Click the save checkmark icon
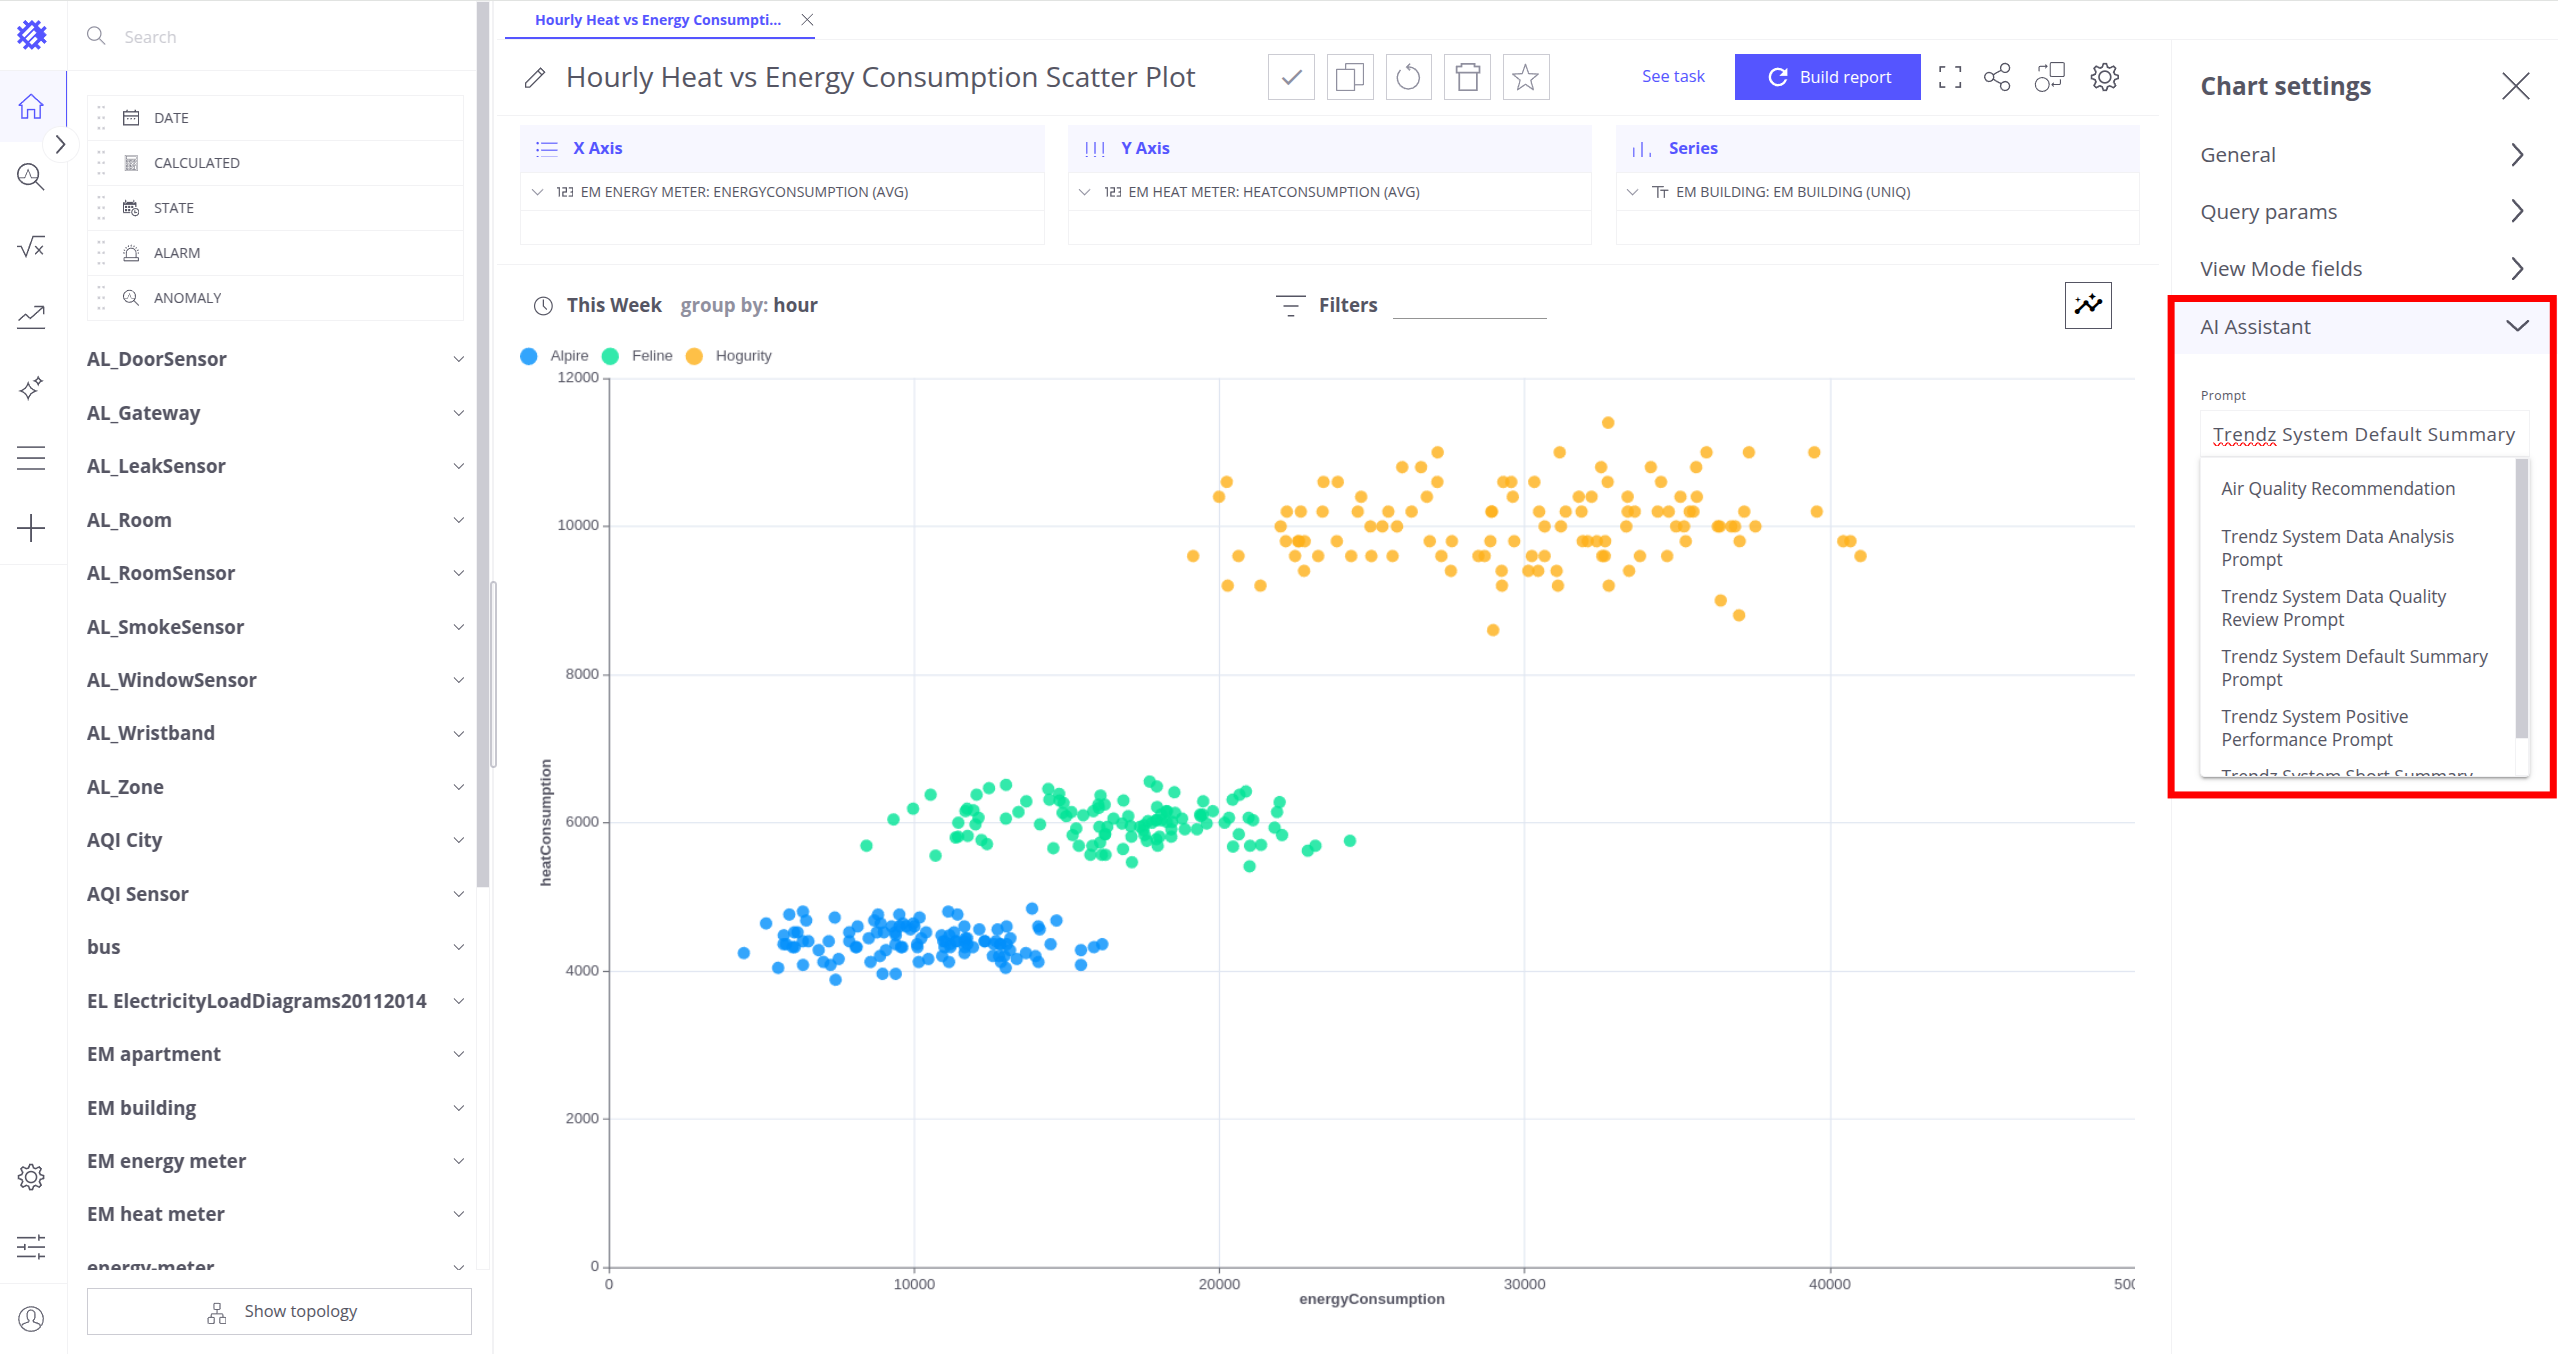 (1291, 77)
